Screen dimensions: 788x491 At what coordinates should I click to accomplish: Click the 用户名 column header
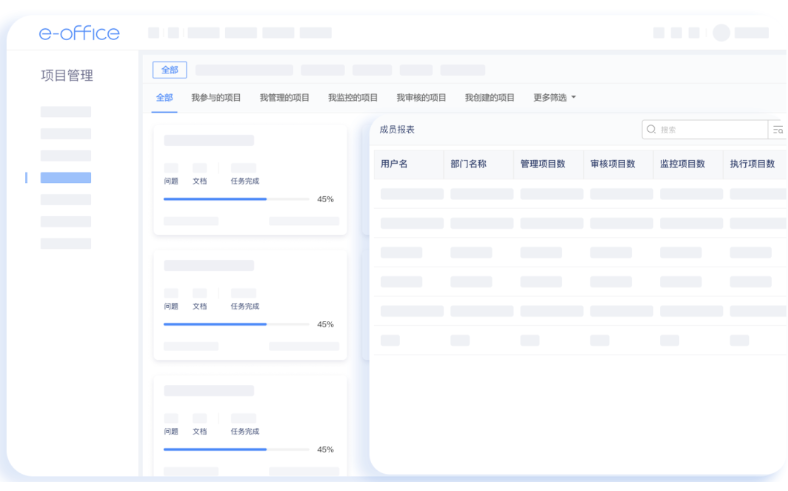[394, 163]
